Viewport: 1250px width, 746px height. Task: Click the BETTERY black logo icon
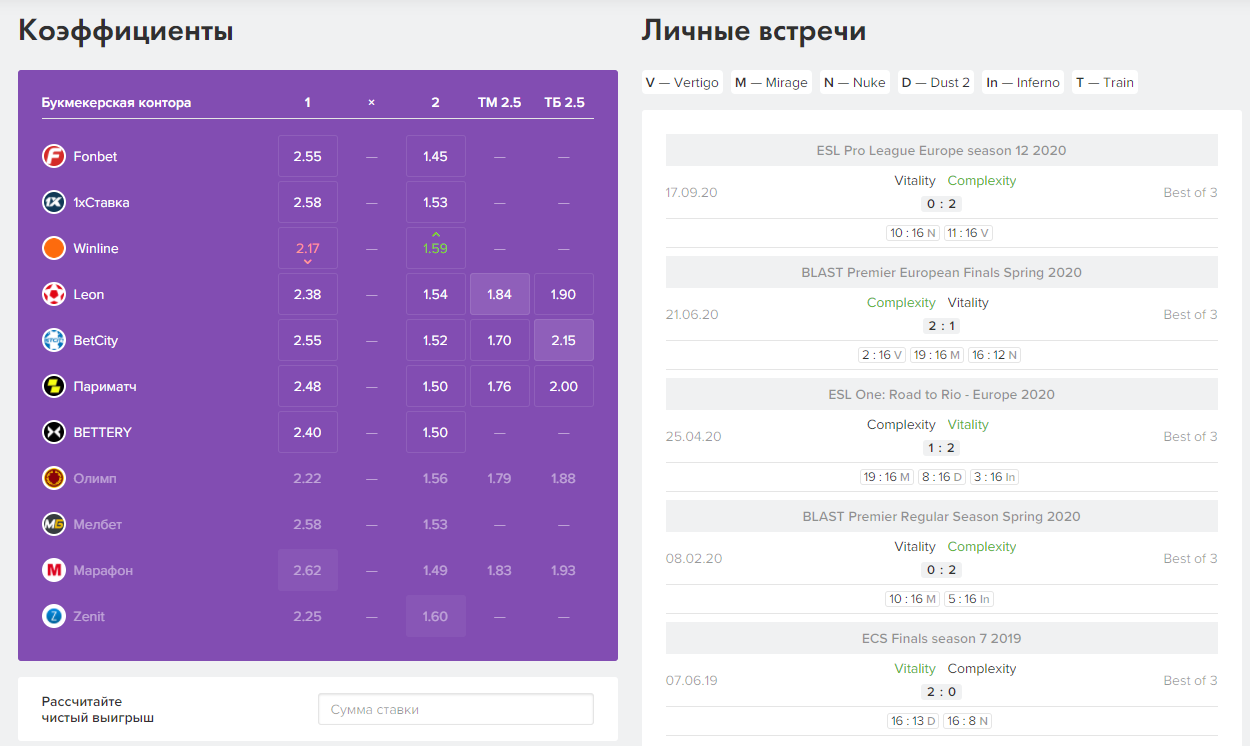pyautogui.click(x=54, y=433)
